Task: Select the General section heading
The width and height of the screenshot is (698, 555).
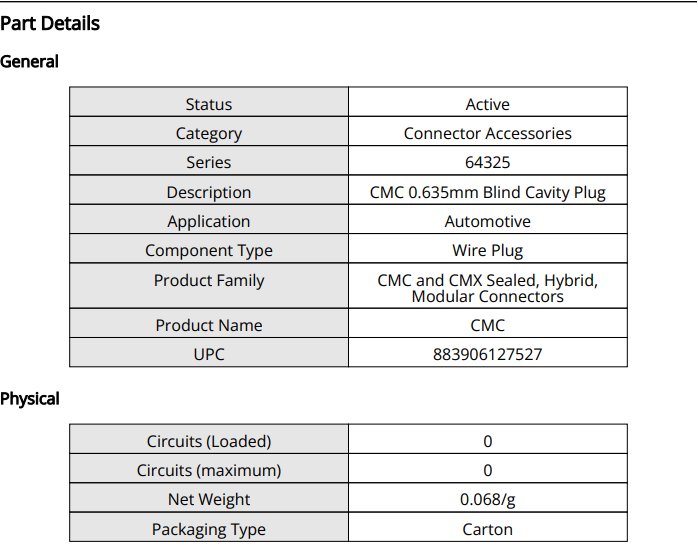Action: coord(29,61)
